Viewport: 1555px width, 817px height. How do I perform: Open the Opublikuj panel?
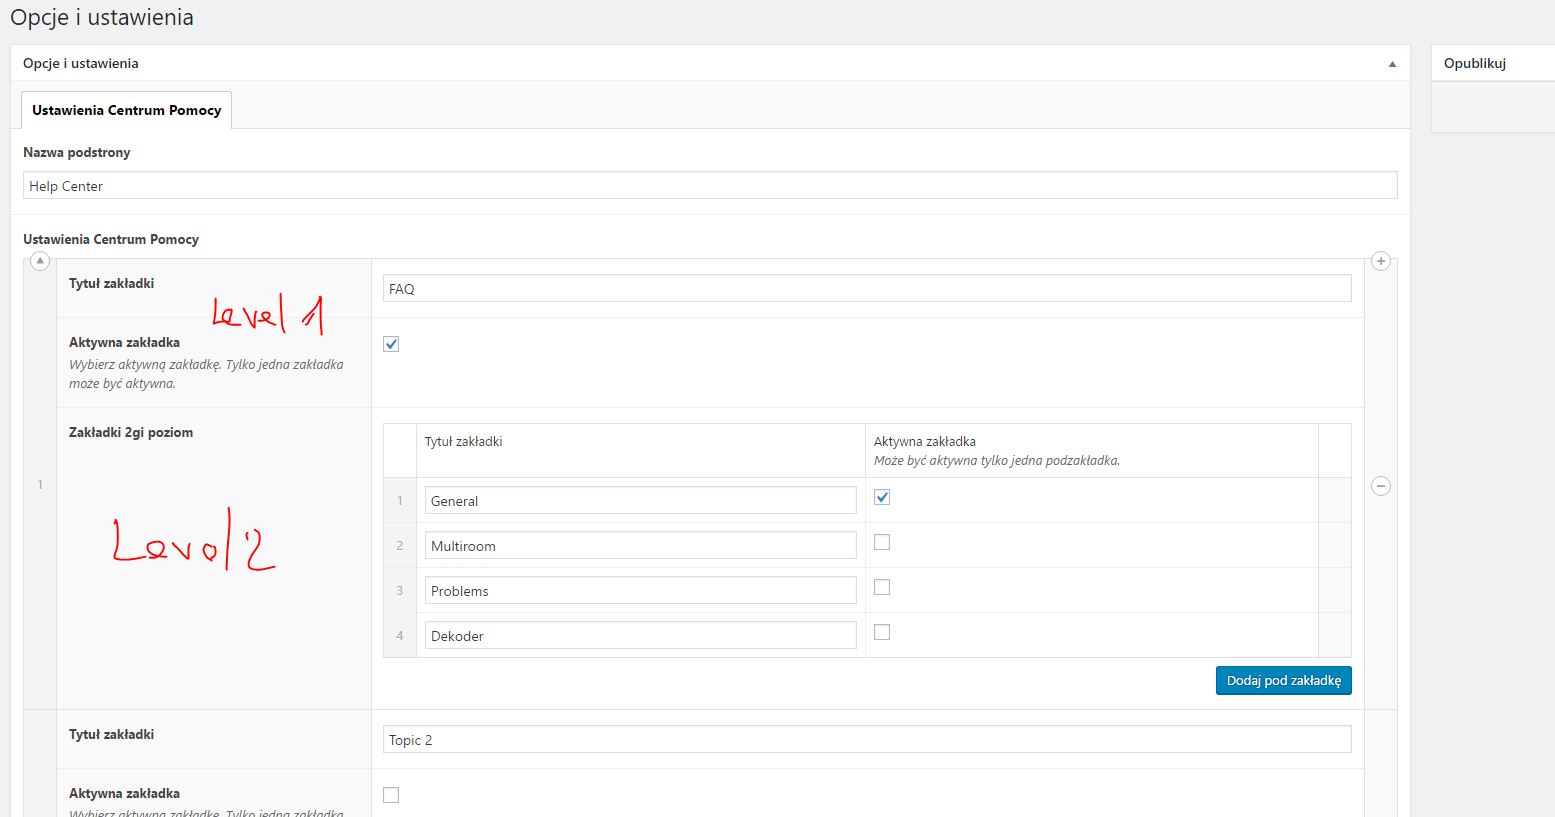pyautogui.click(x=1475, y=62)
